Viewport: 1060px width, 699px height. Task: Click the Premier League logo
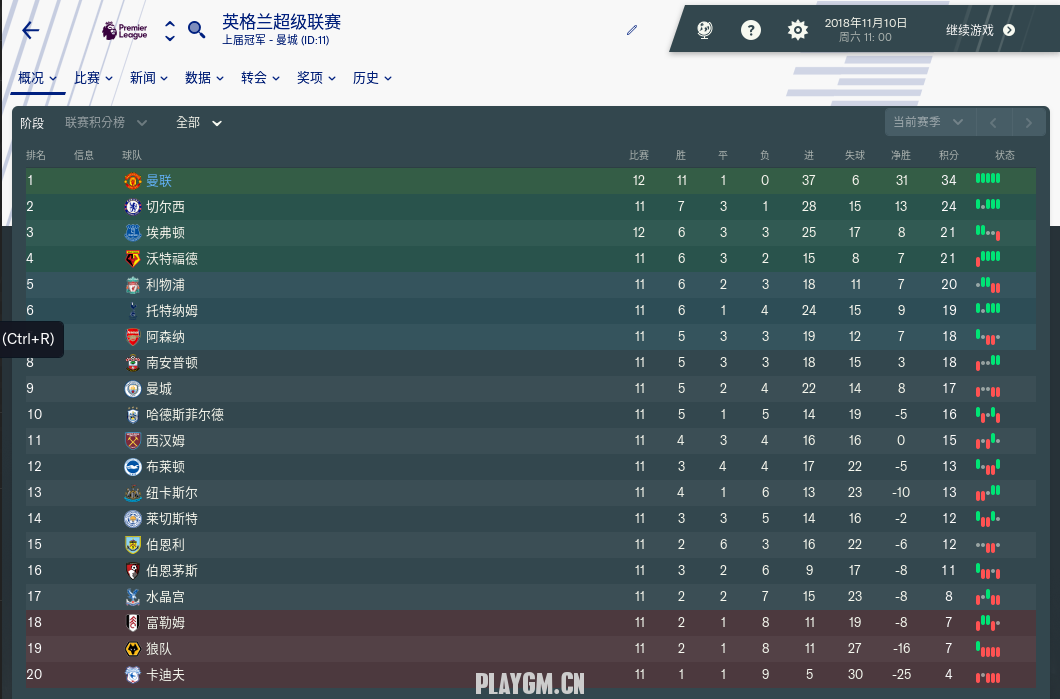click(x=124, y=30)
